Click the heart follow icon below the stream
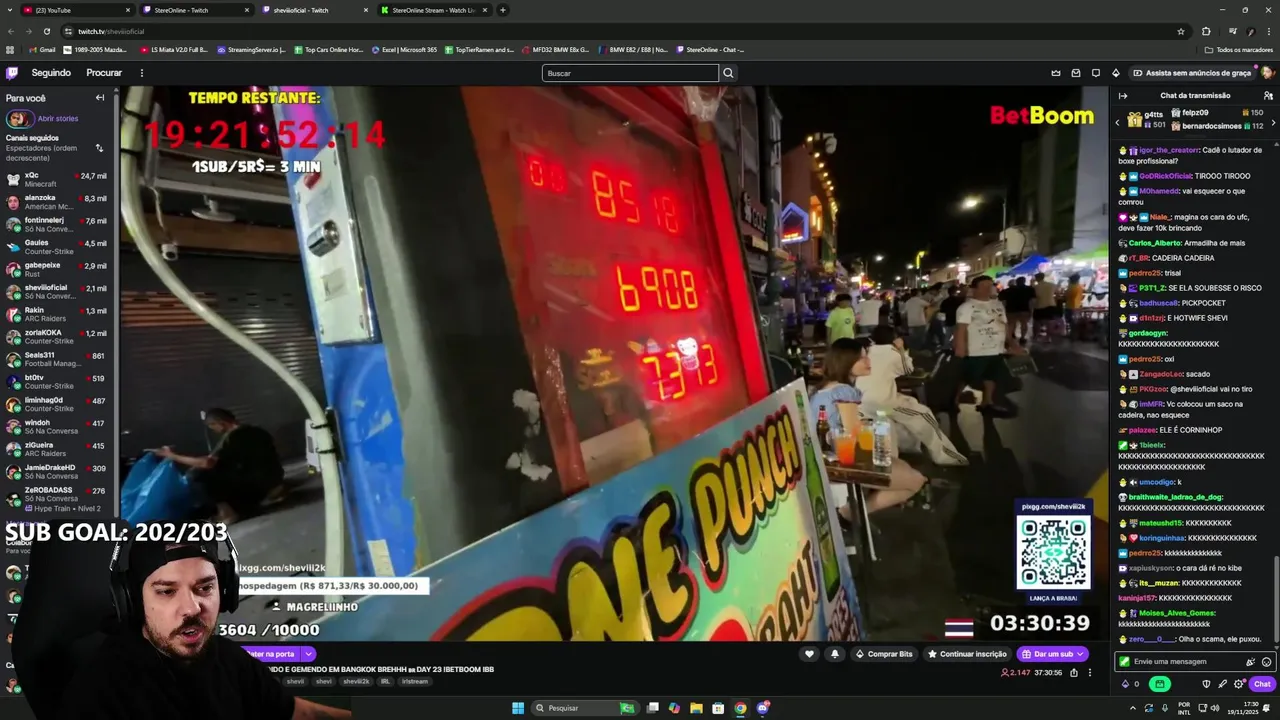 tap(809, 654)
